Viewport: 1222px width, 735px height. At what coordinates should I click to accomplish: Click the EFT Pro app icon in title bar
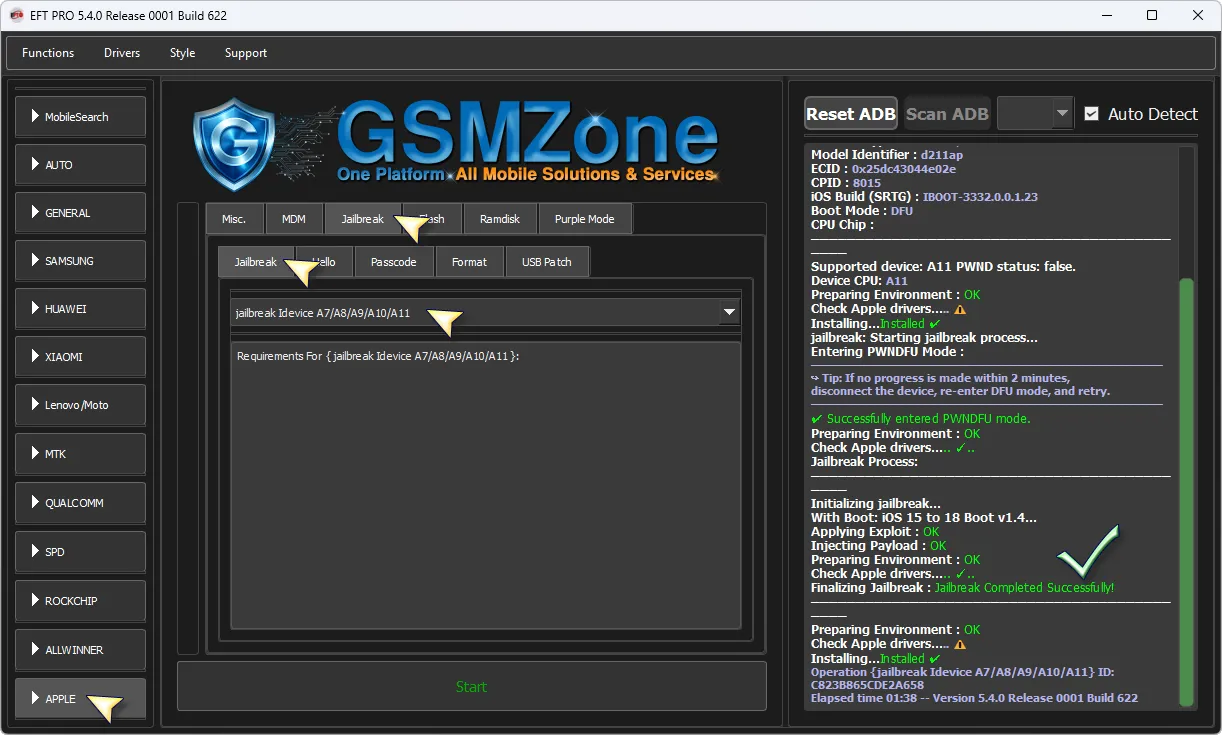pyautogui.click(x=16, y=15)
